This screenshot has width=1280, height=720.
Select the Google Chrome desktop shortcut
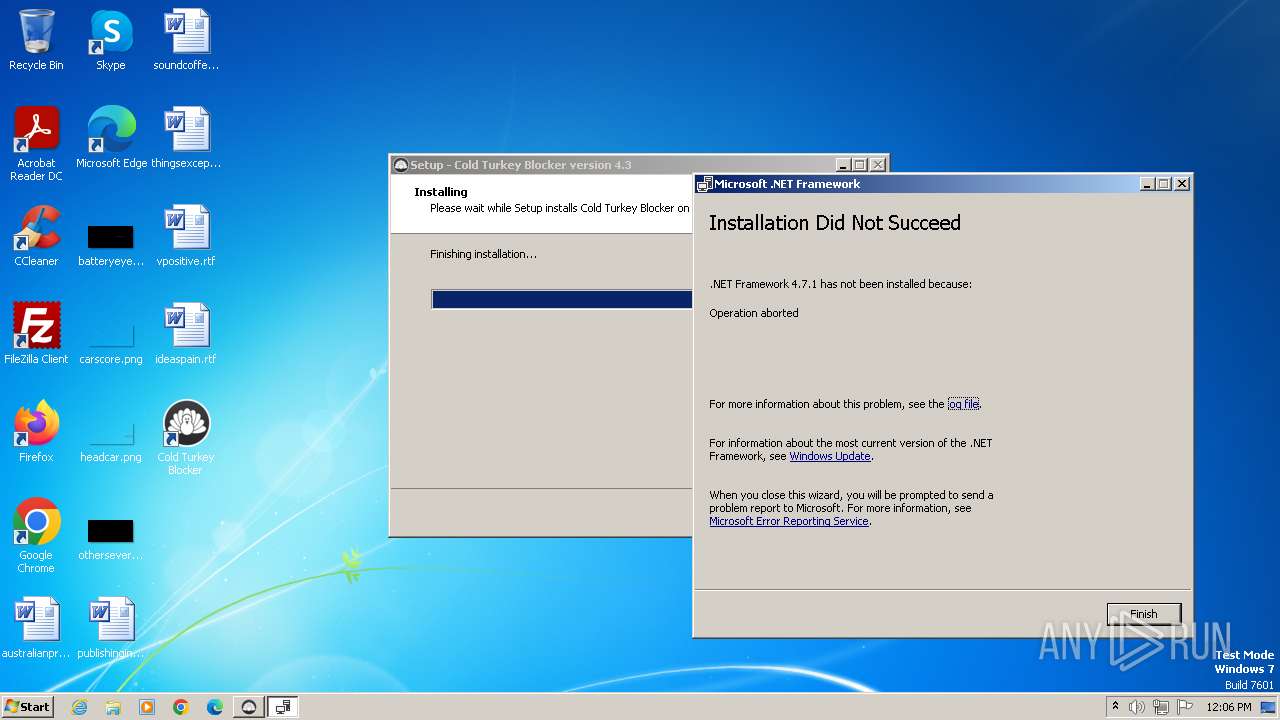(x=36, y=536)
